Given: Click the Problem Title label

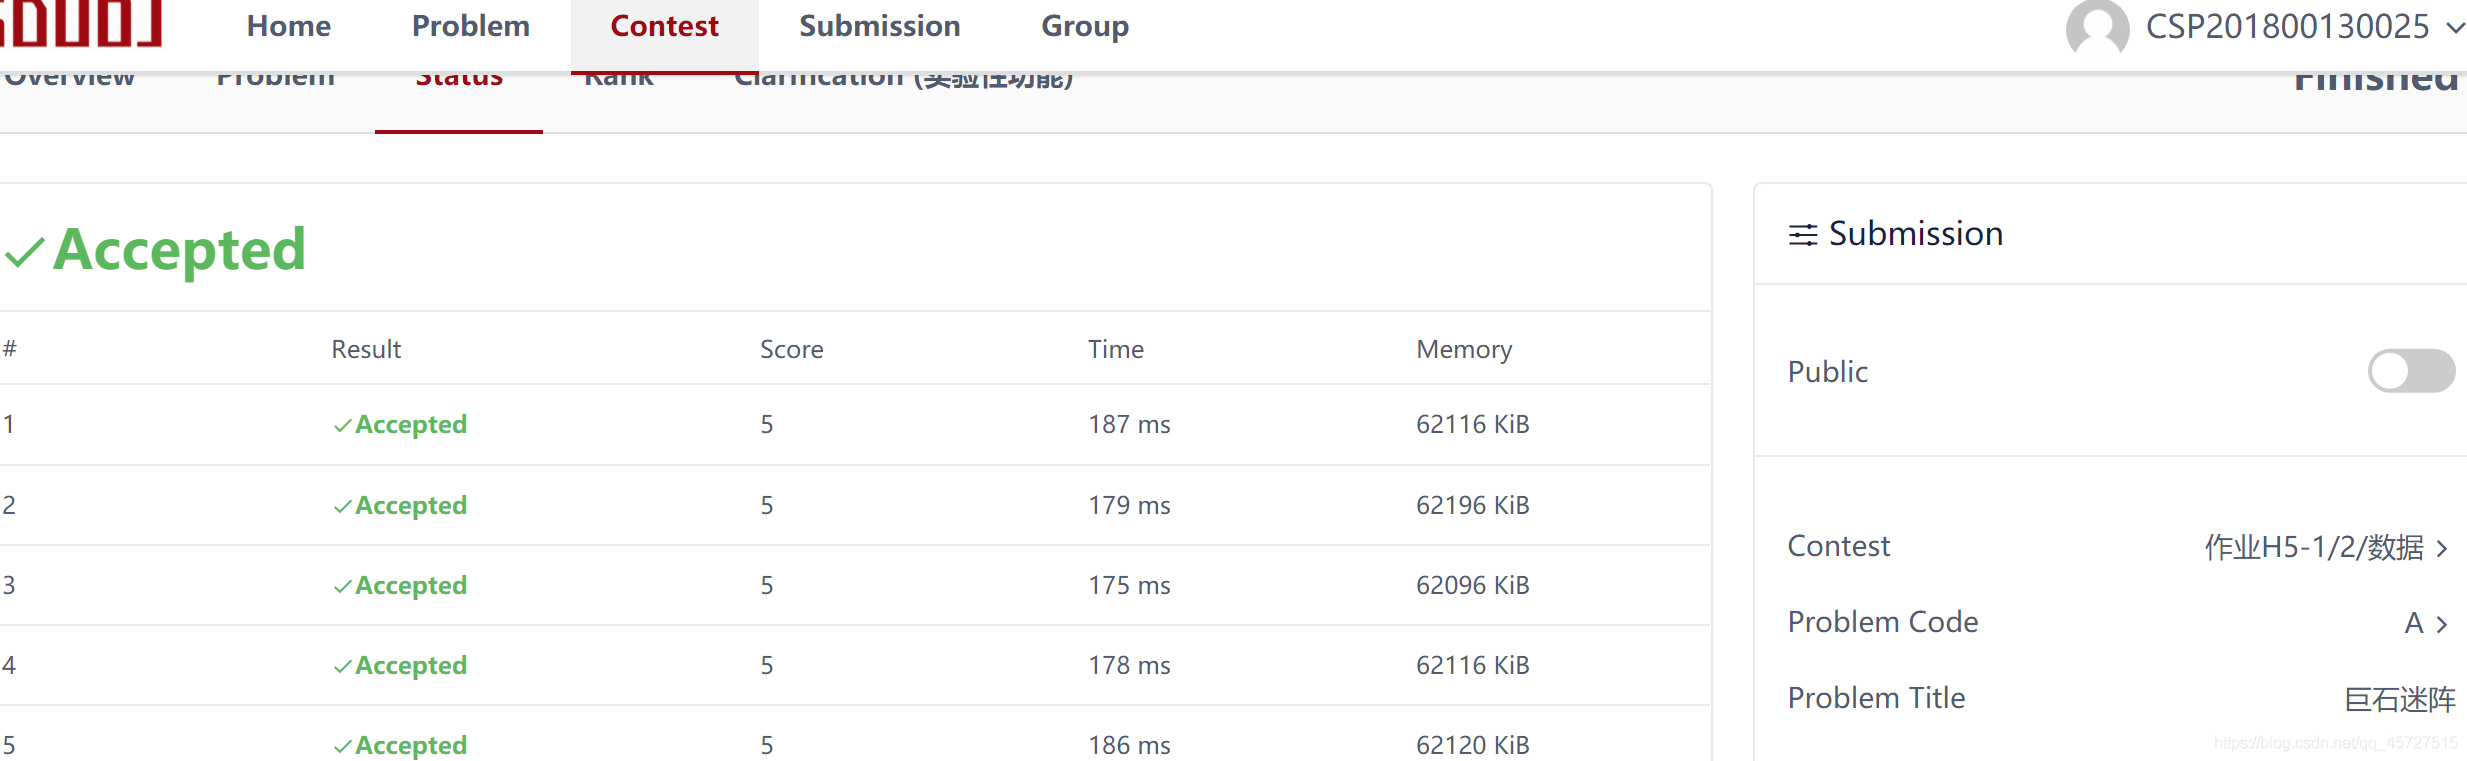Looking at the screenshot, I should click(1876, 698).
